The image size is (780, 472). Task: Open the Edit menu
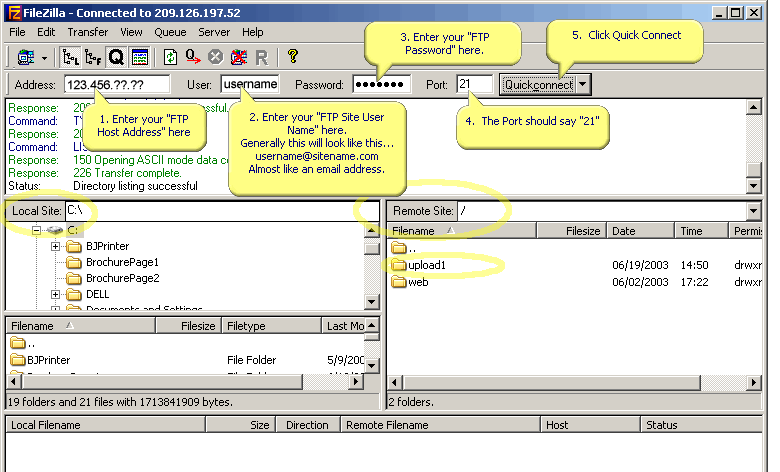click(x=46, y=32)
